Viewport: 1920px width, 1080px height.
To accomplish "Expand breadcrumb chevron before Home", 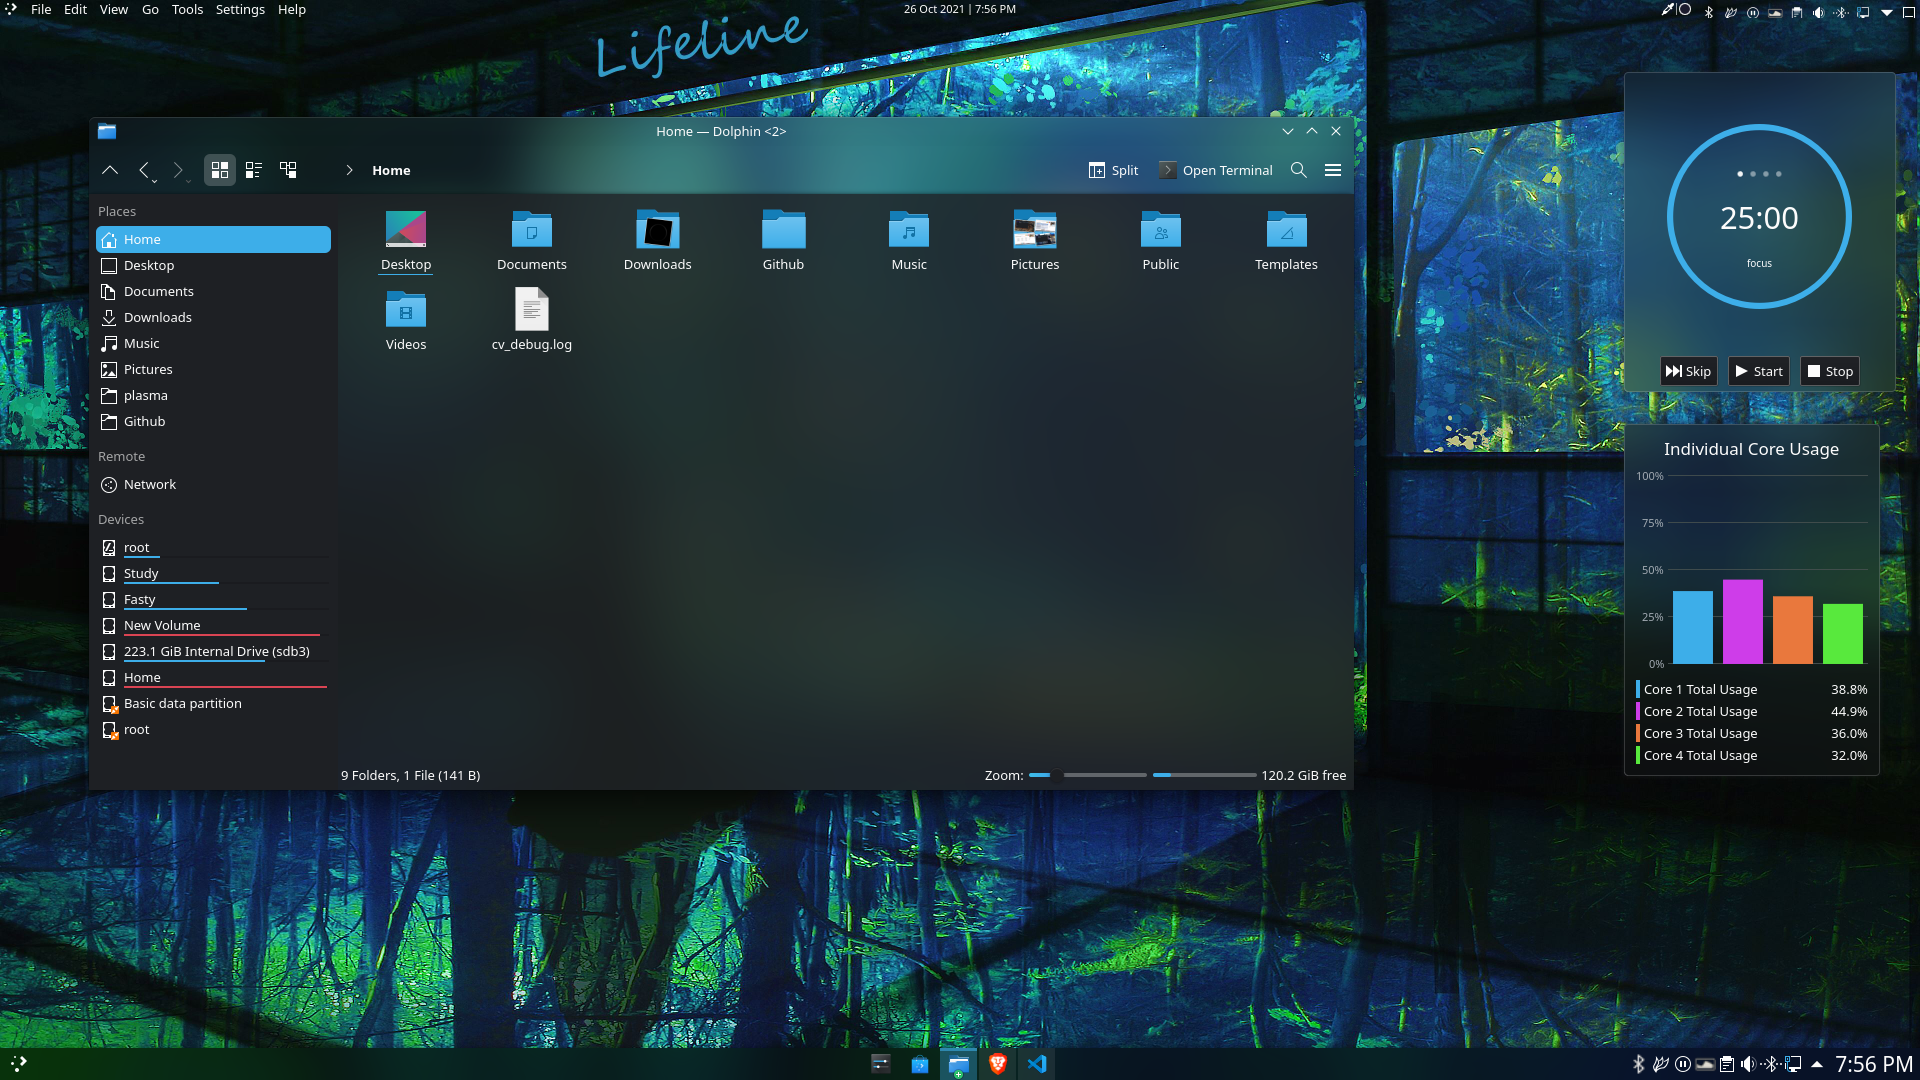I will tap(349, 170).
